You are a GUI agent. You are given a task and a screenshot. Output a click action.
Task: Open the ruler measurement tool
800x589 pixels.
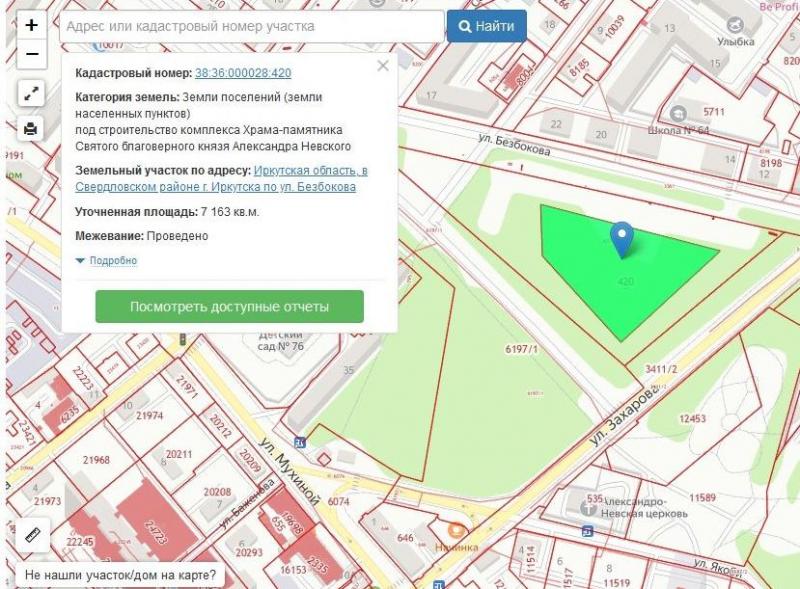pos(31,534)
